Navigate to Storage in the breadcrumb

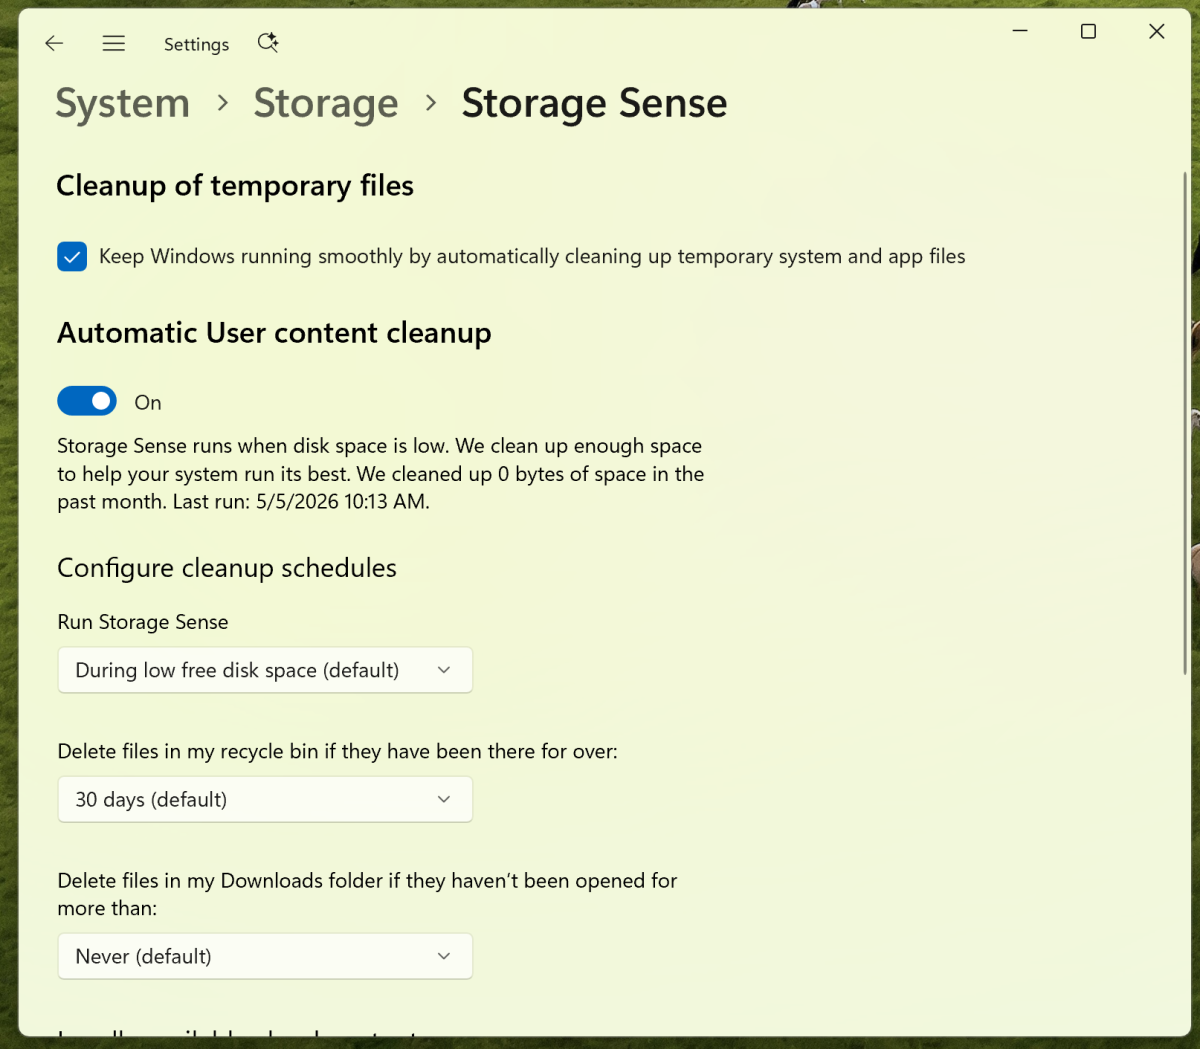click(326, 103)
